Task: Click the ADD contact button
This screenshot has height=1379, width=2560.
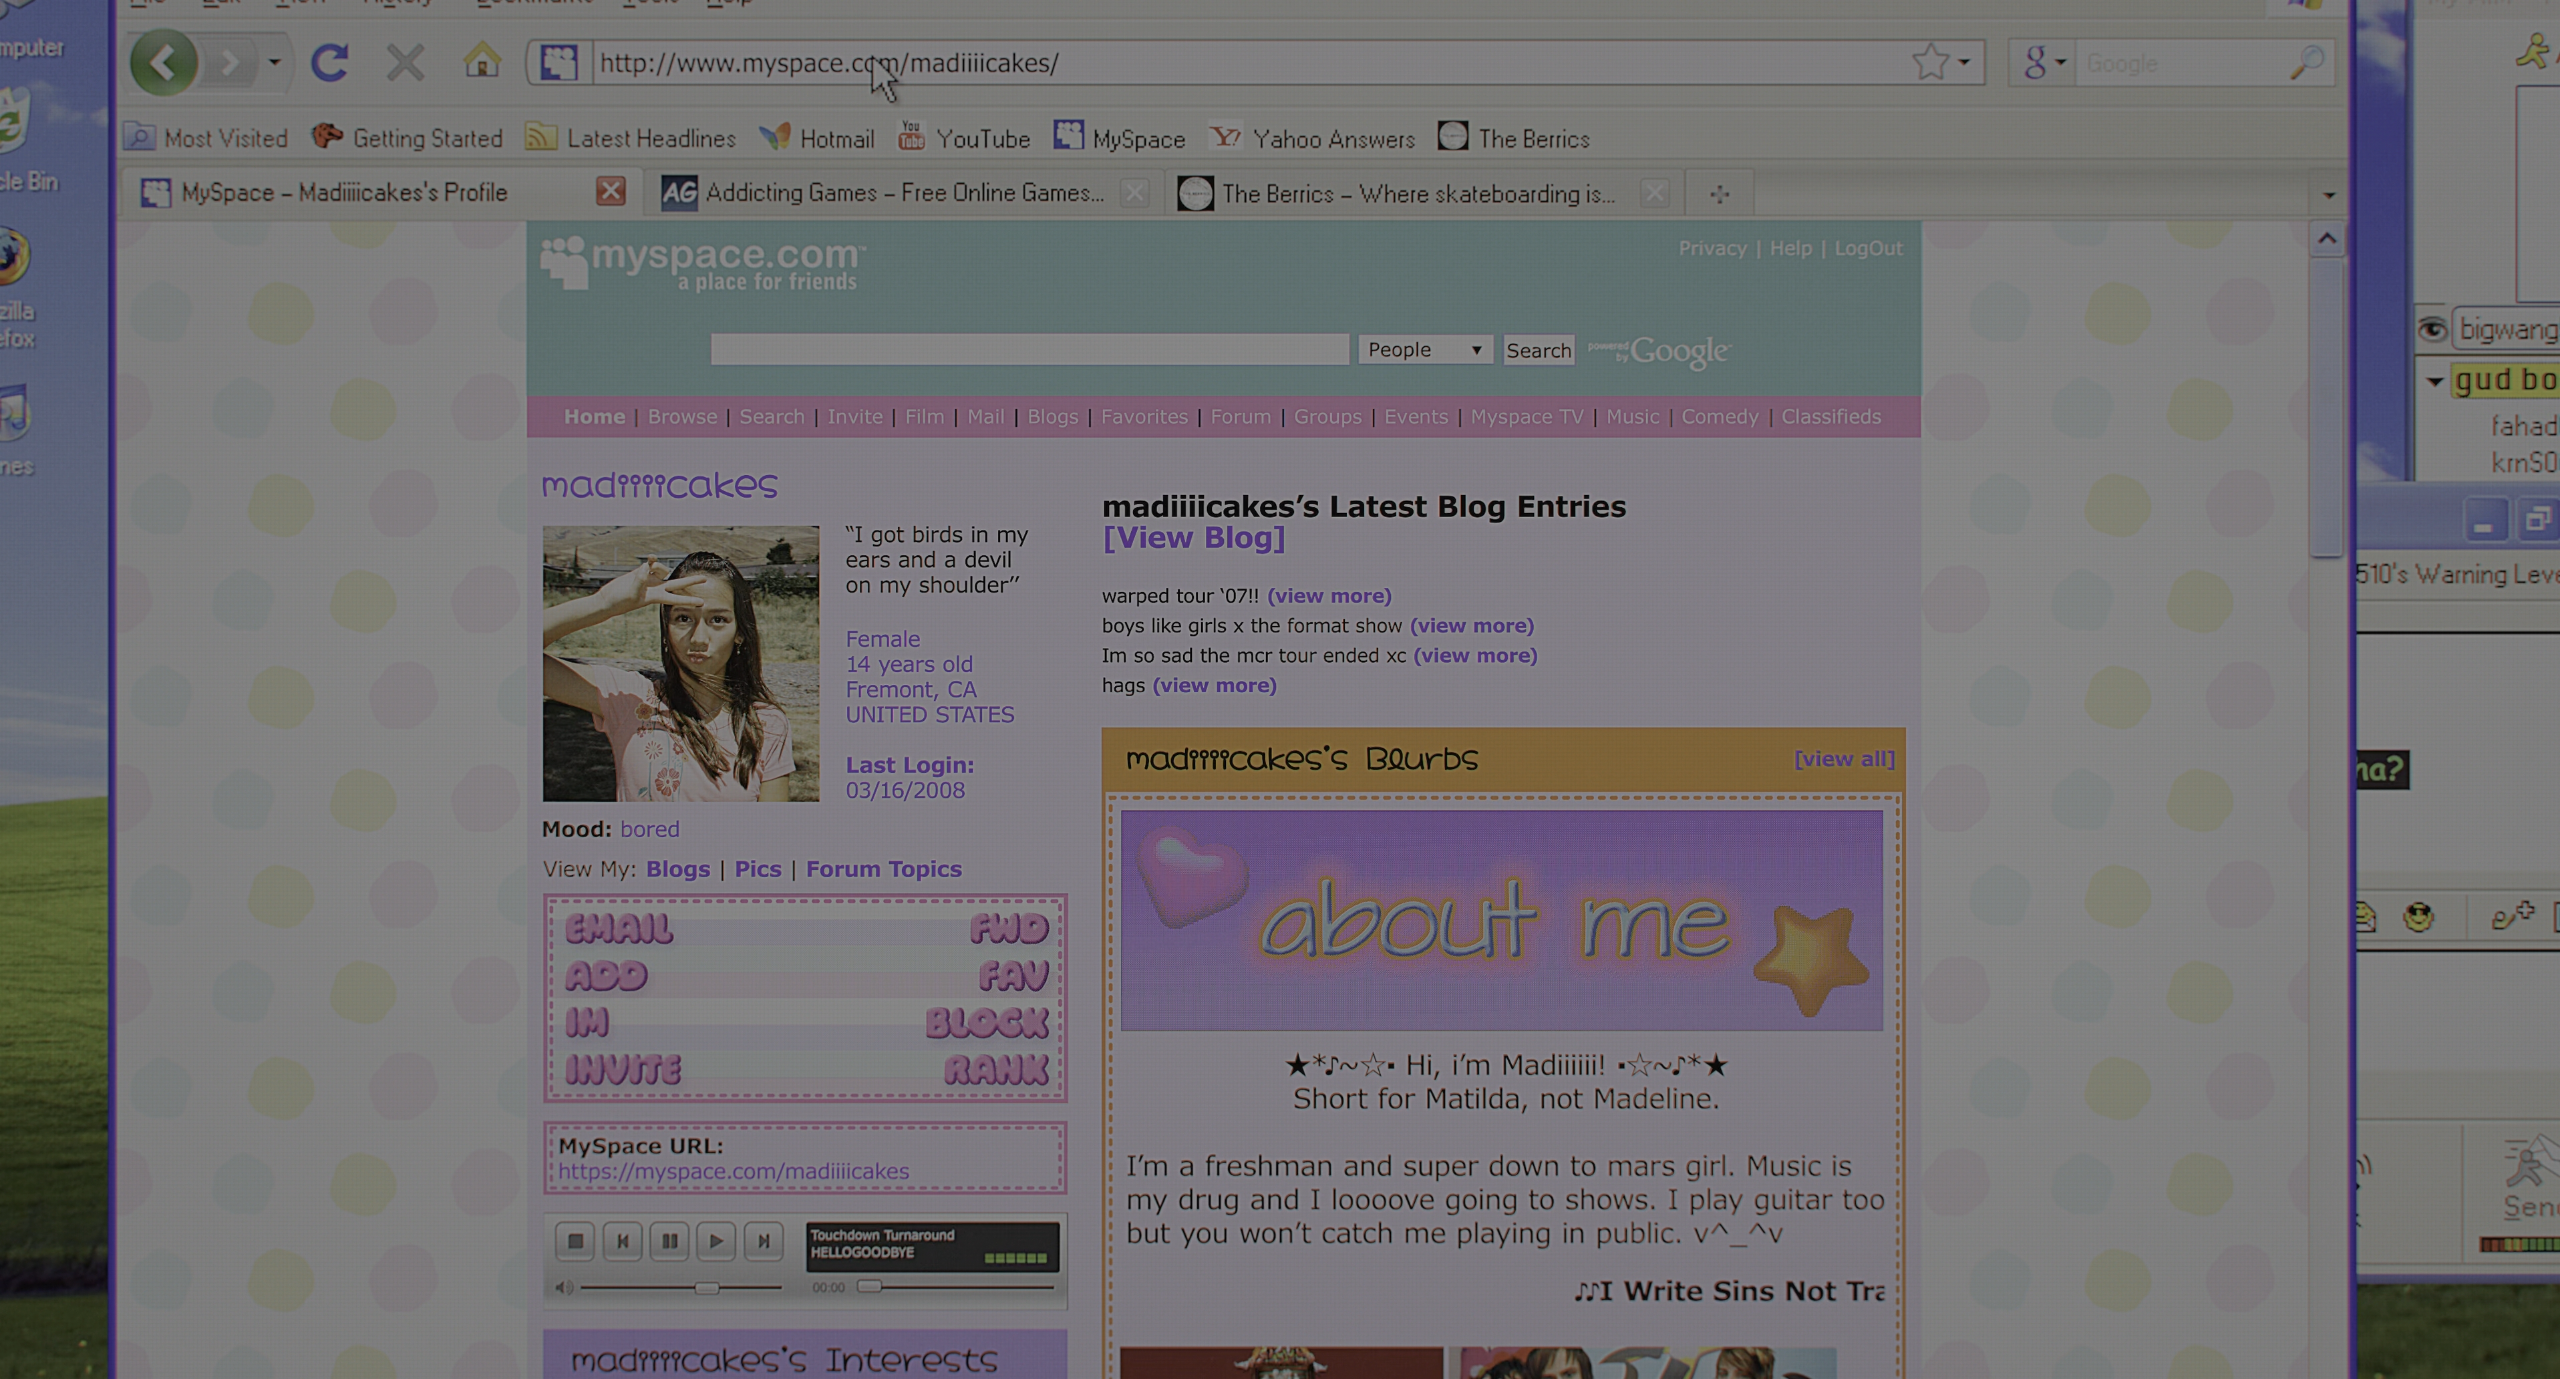Action: 606,976
